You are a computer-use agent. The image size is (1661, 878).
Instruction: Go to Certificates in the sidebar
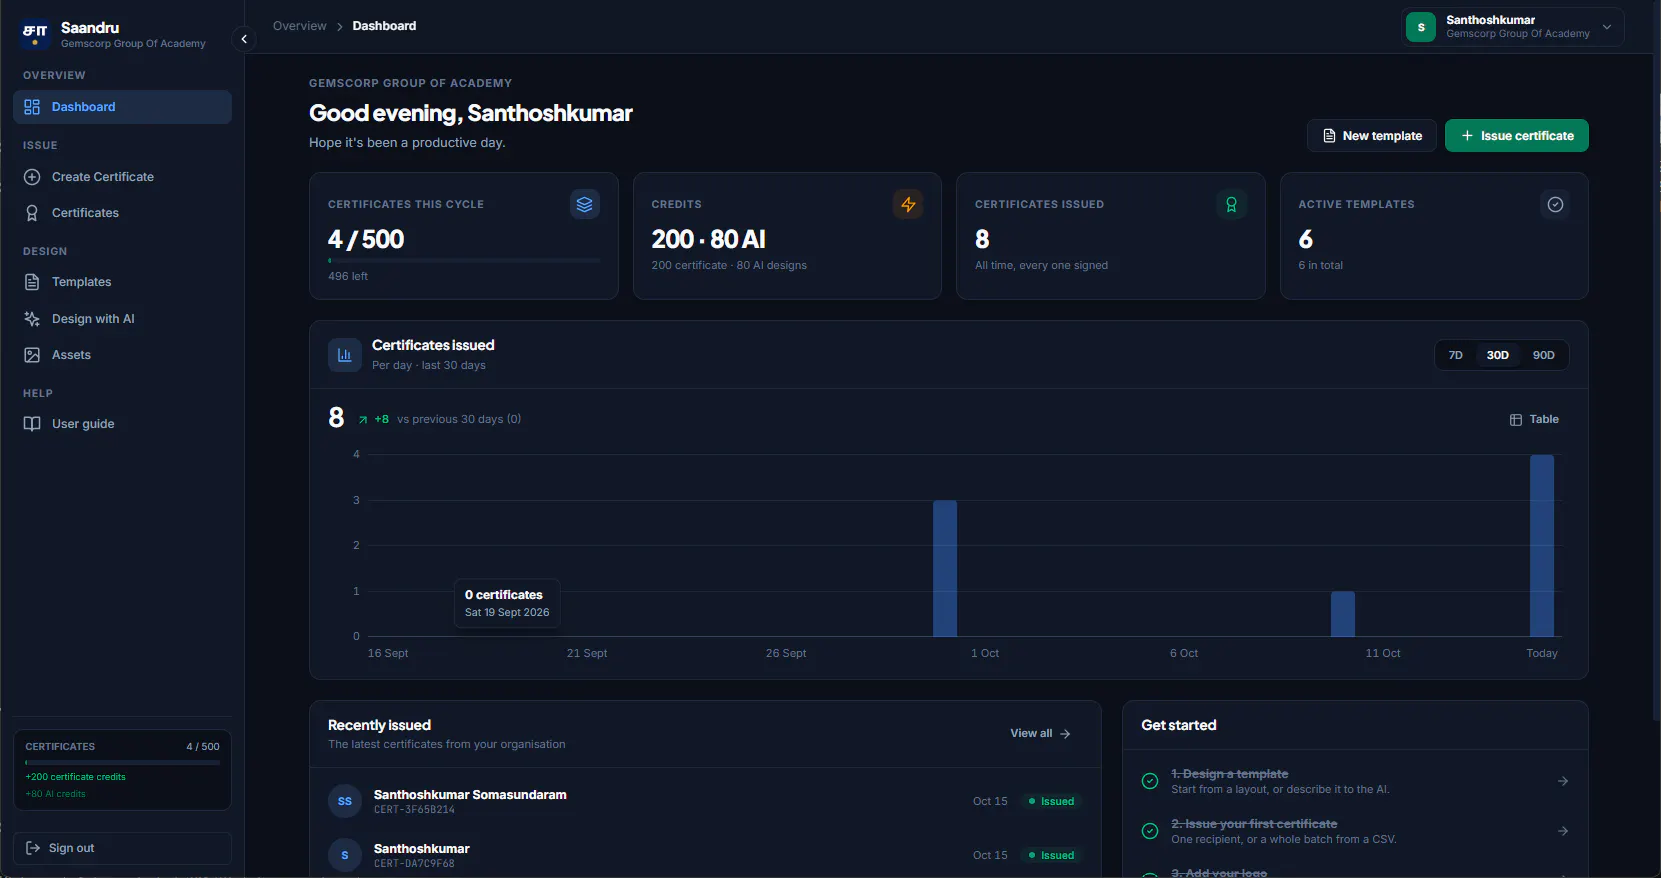(x=122, y=213)
